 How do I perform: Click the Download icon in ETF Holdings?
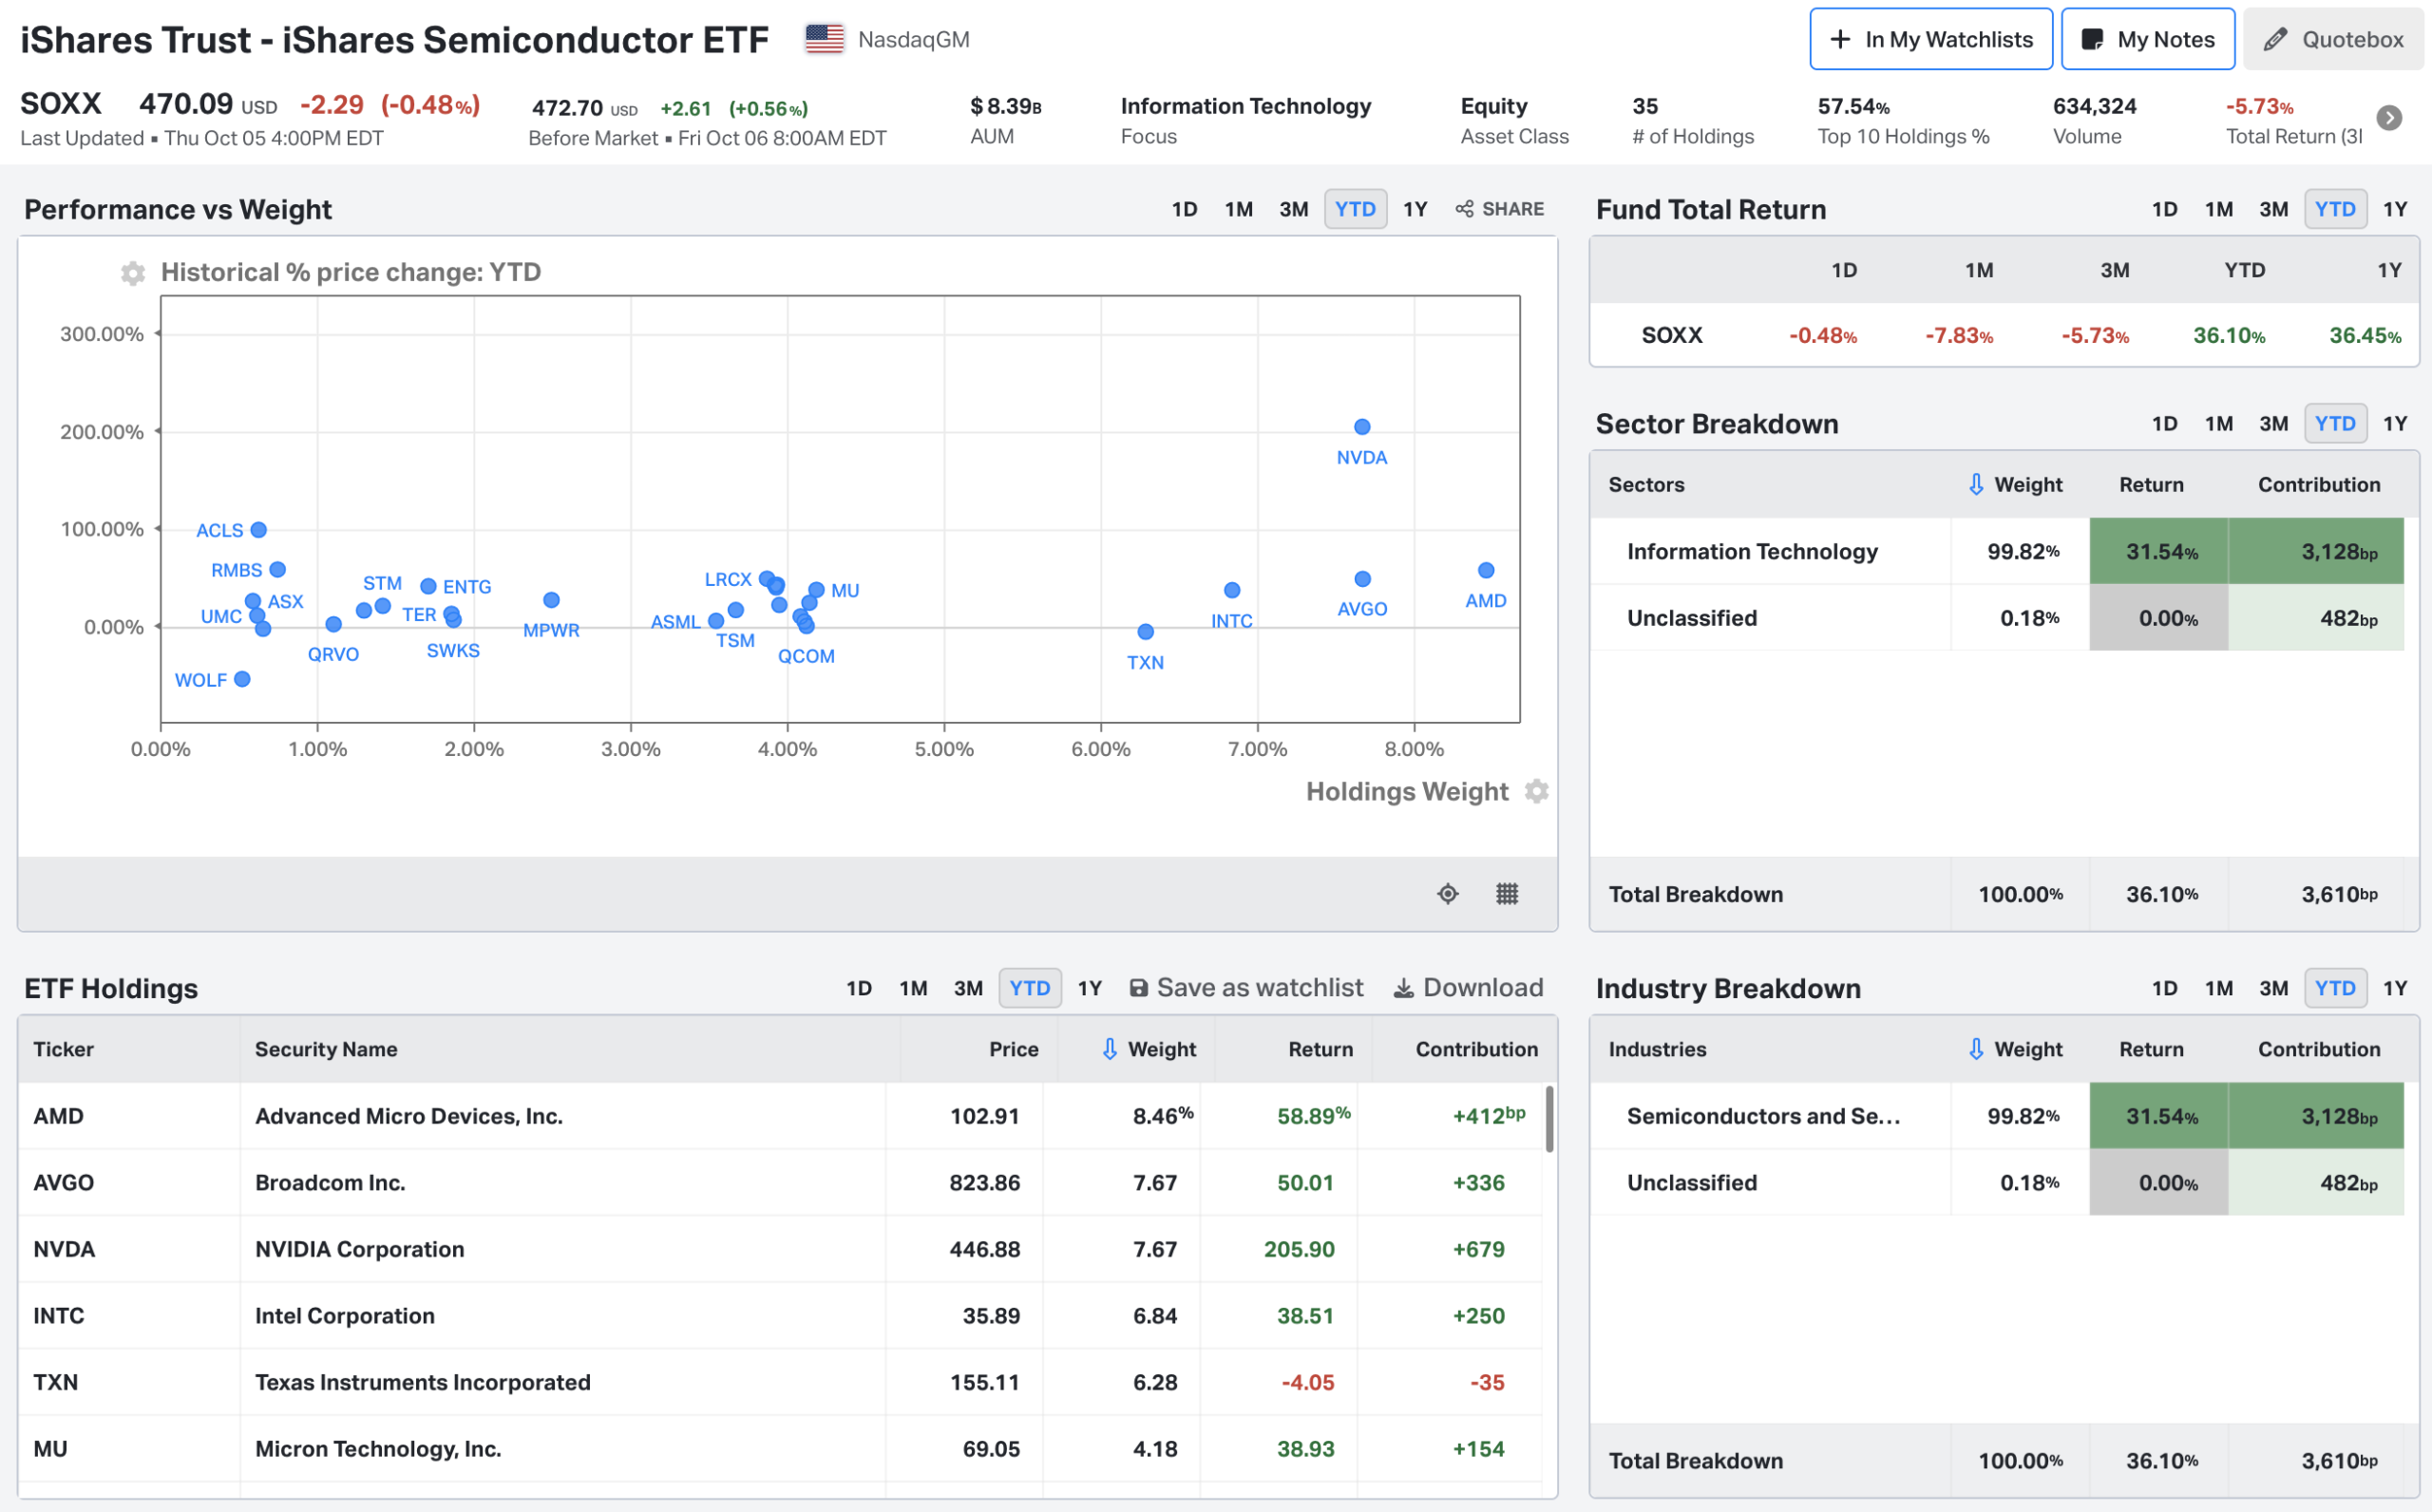tap(1404, 987)
